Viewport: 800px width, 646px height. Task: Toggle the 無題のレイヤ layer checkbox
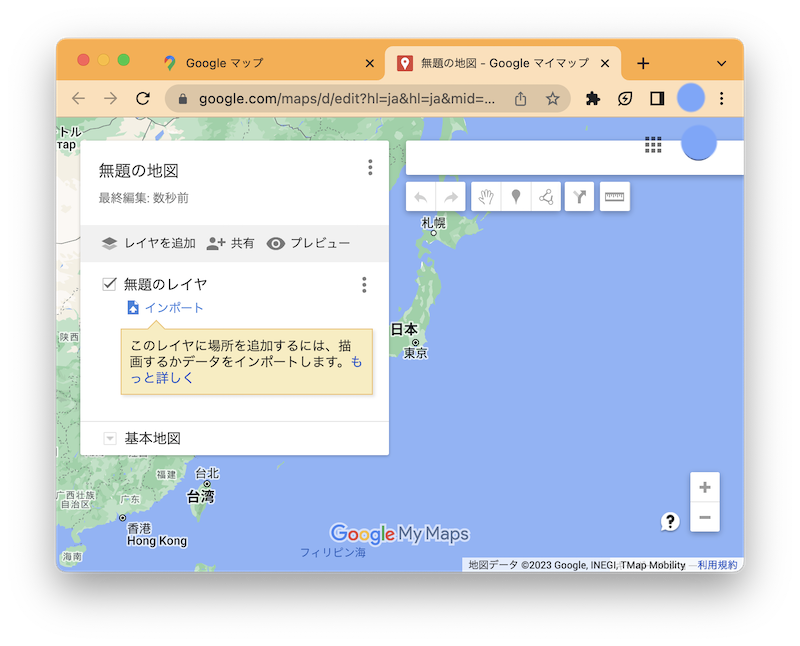click(110, 284)
